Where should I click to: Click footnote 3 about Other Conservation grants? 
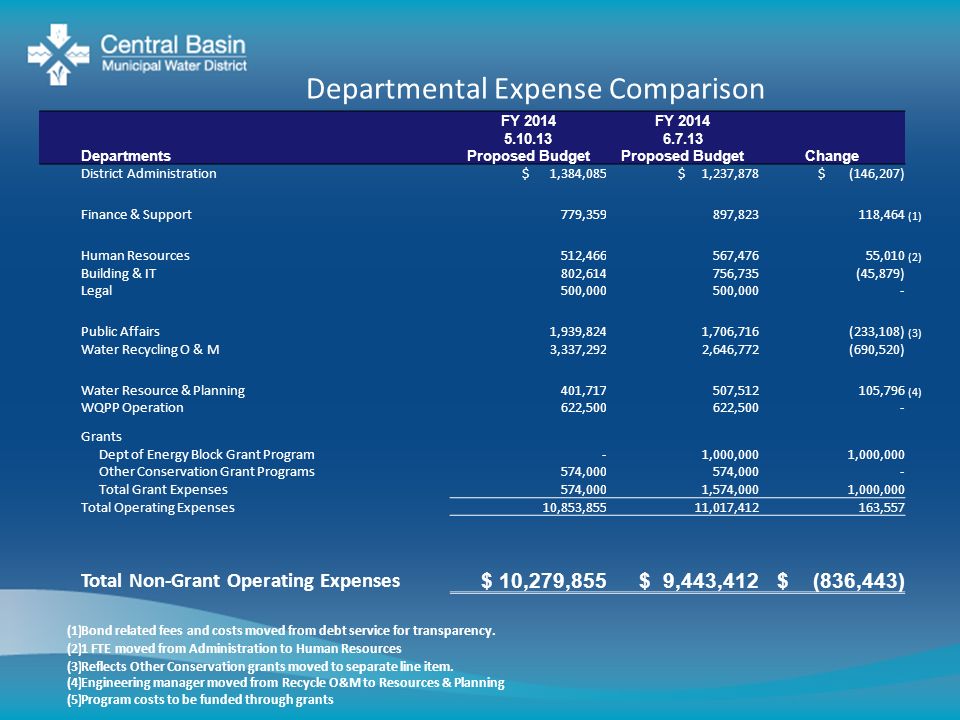260,666
